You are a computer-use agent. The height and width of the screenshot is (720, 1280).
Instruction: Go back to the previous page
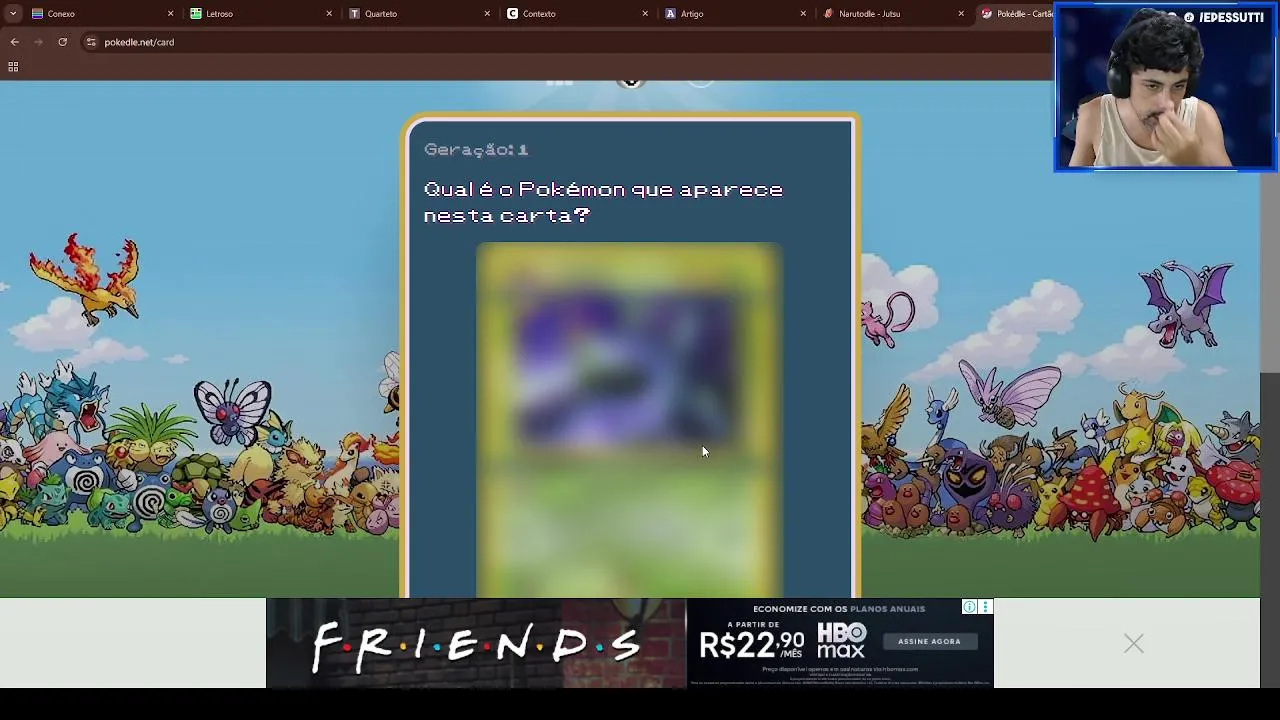(14, 42)
